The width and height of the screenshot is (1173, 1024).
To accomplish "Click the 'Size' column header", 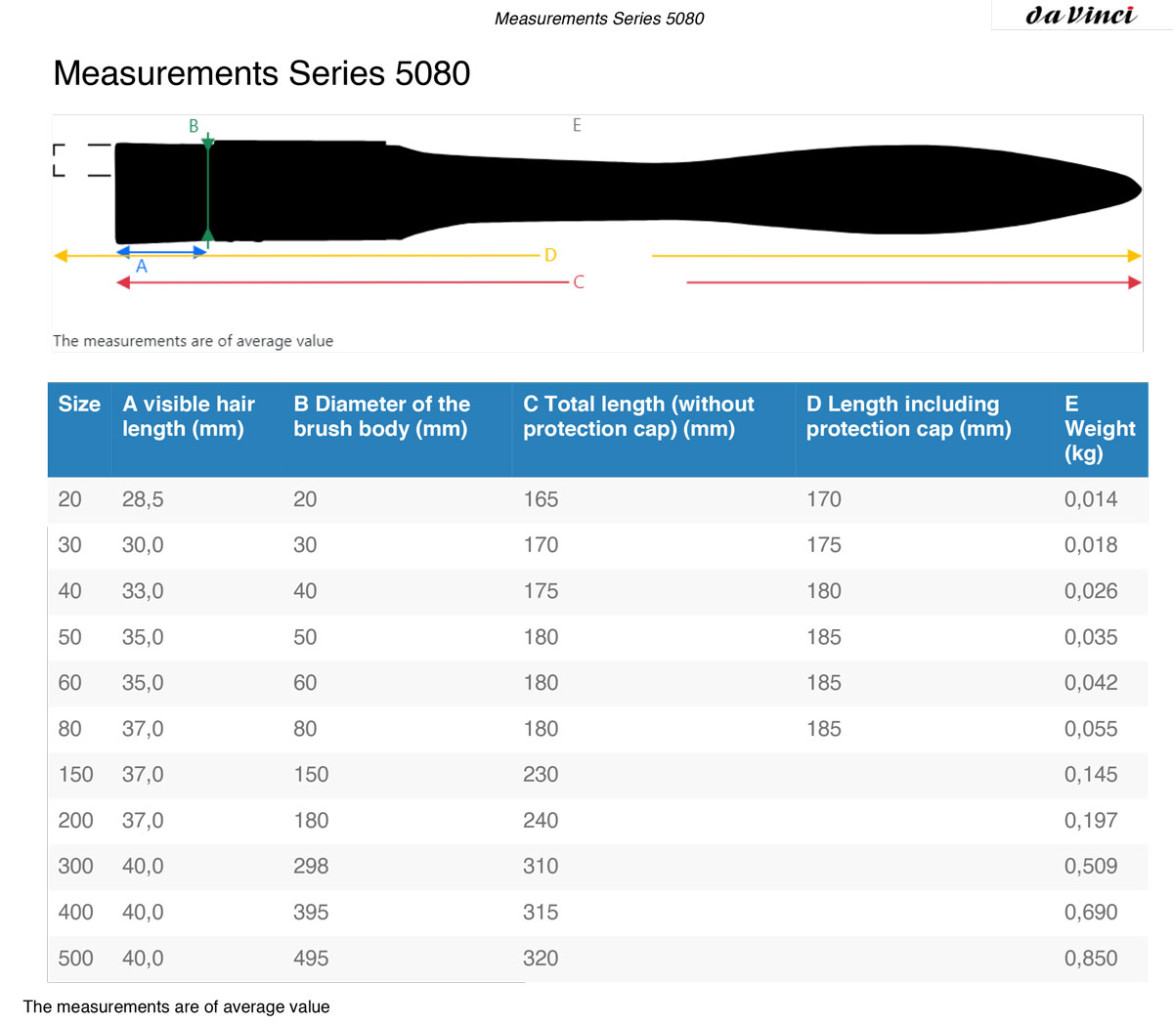I will click(79, 404).
